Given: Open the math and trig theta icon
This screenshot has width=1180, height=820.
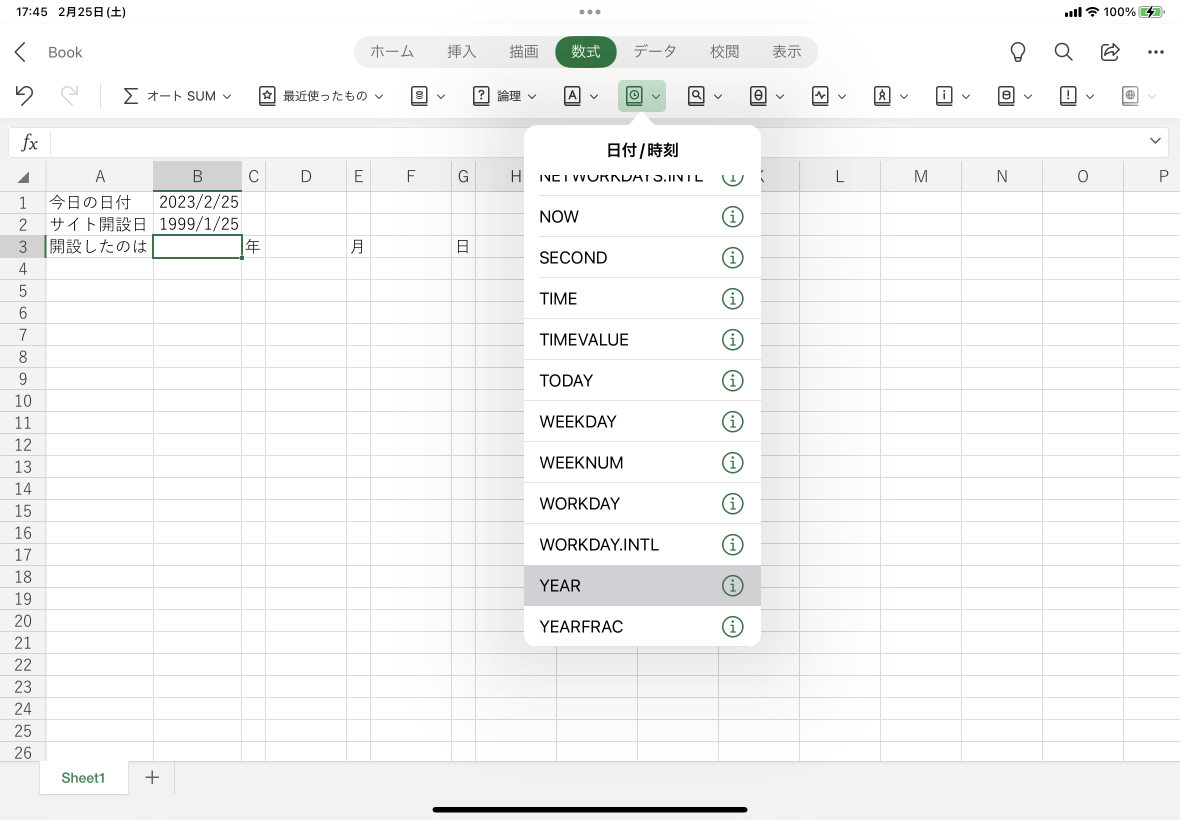Looking at the screenshot, I should (x=758, y=96).
